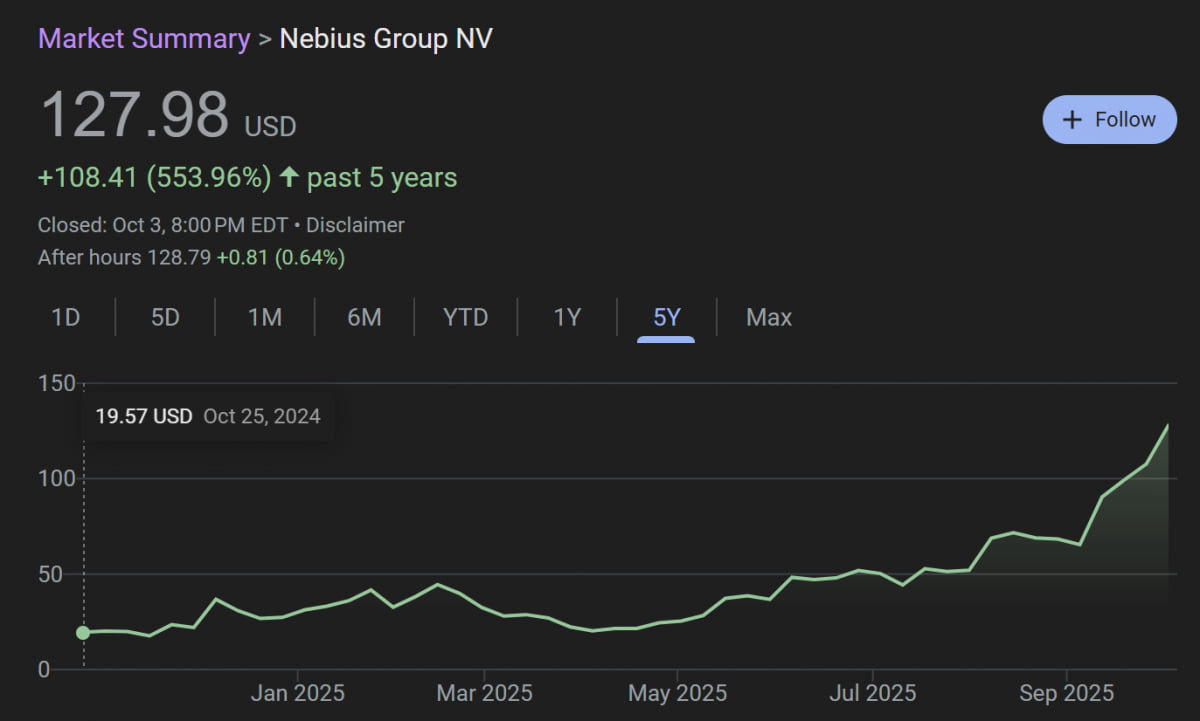Select the 5D time range tab
The image size is (1200, 721).
point(165,318)
